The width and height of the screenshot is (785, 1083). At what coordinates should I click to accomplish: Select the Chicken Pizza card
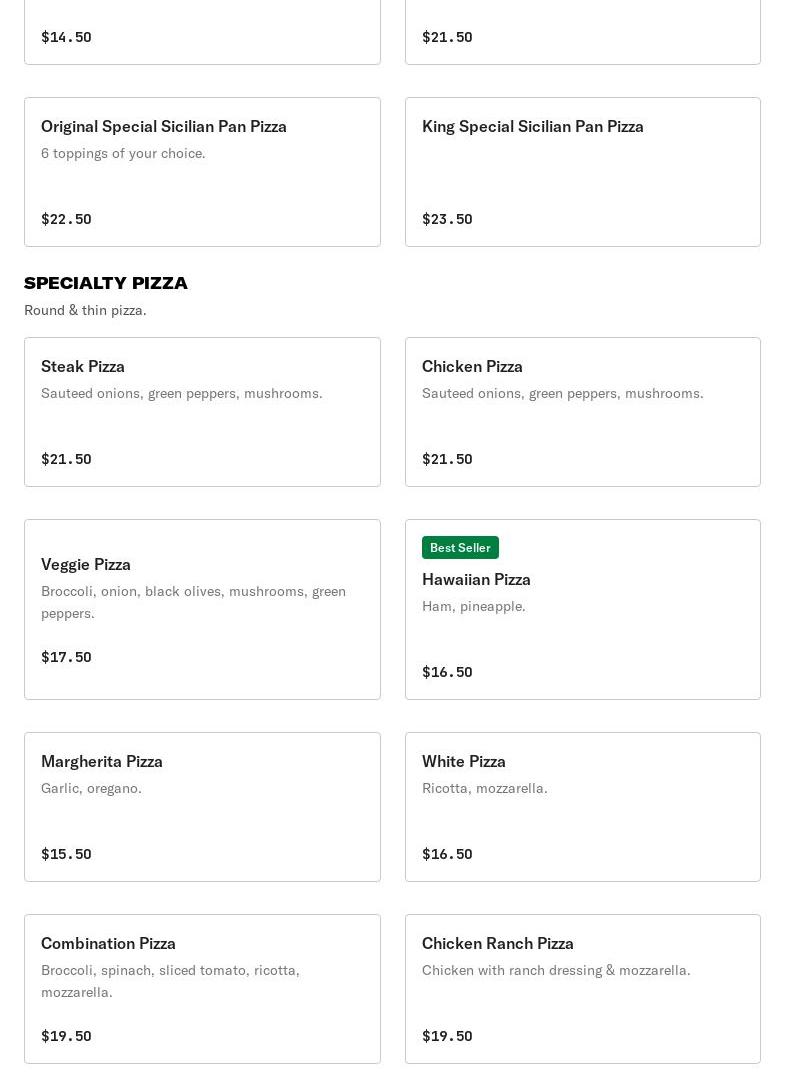tap(582, 411)
